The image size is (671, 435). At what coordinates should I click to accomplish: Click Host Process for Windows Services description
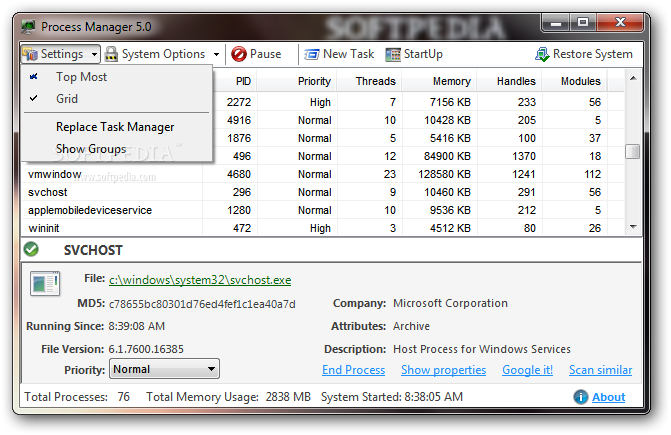(x=482, y=349)
